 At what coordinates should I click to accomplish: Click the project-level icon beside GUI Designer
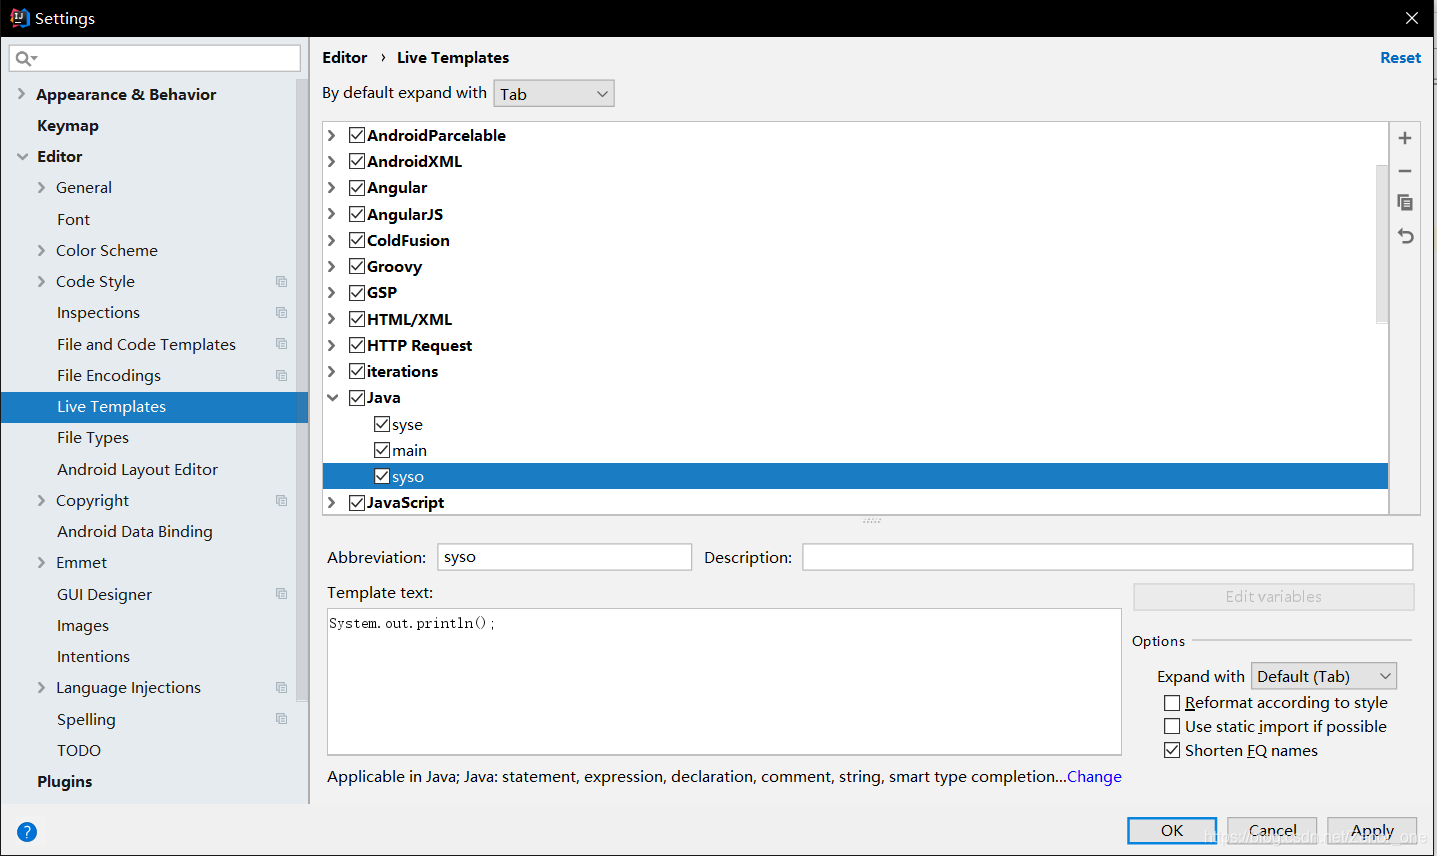(x=281, y=594)
